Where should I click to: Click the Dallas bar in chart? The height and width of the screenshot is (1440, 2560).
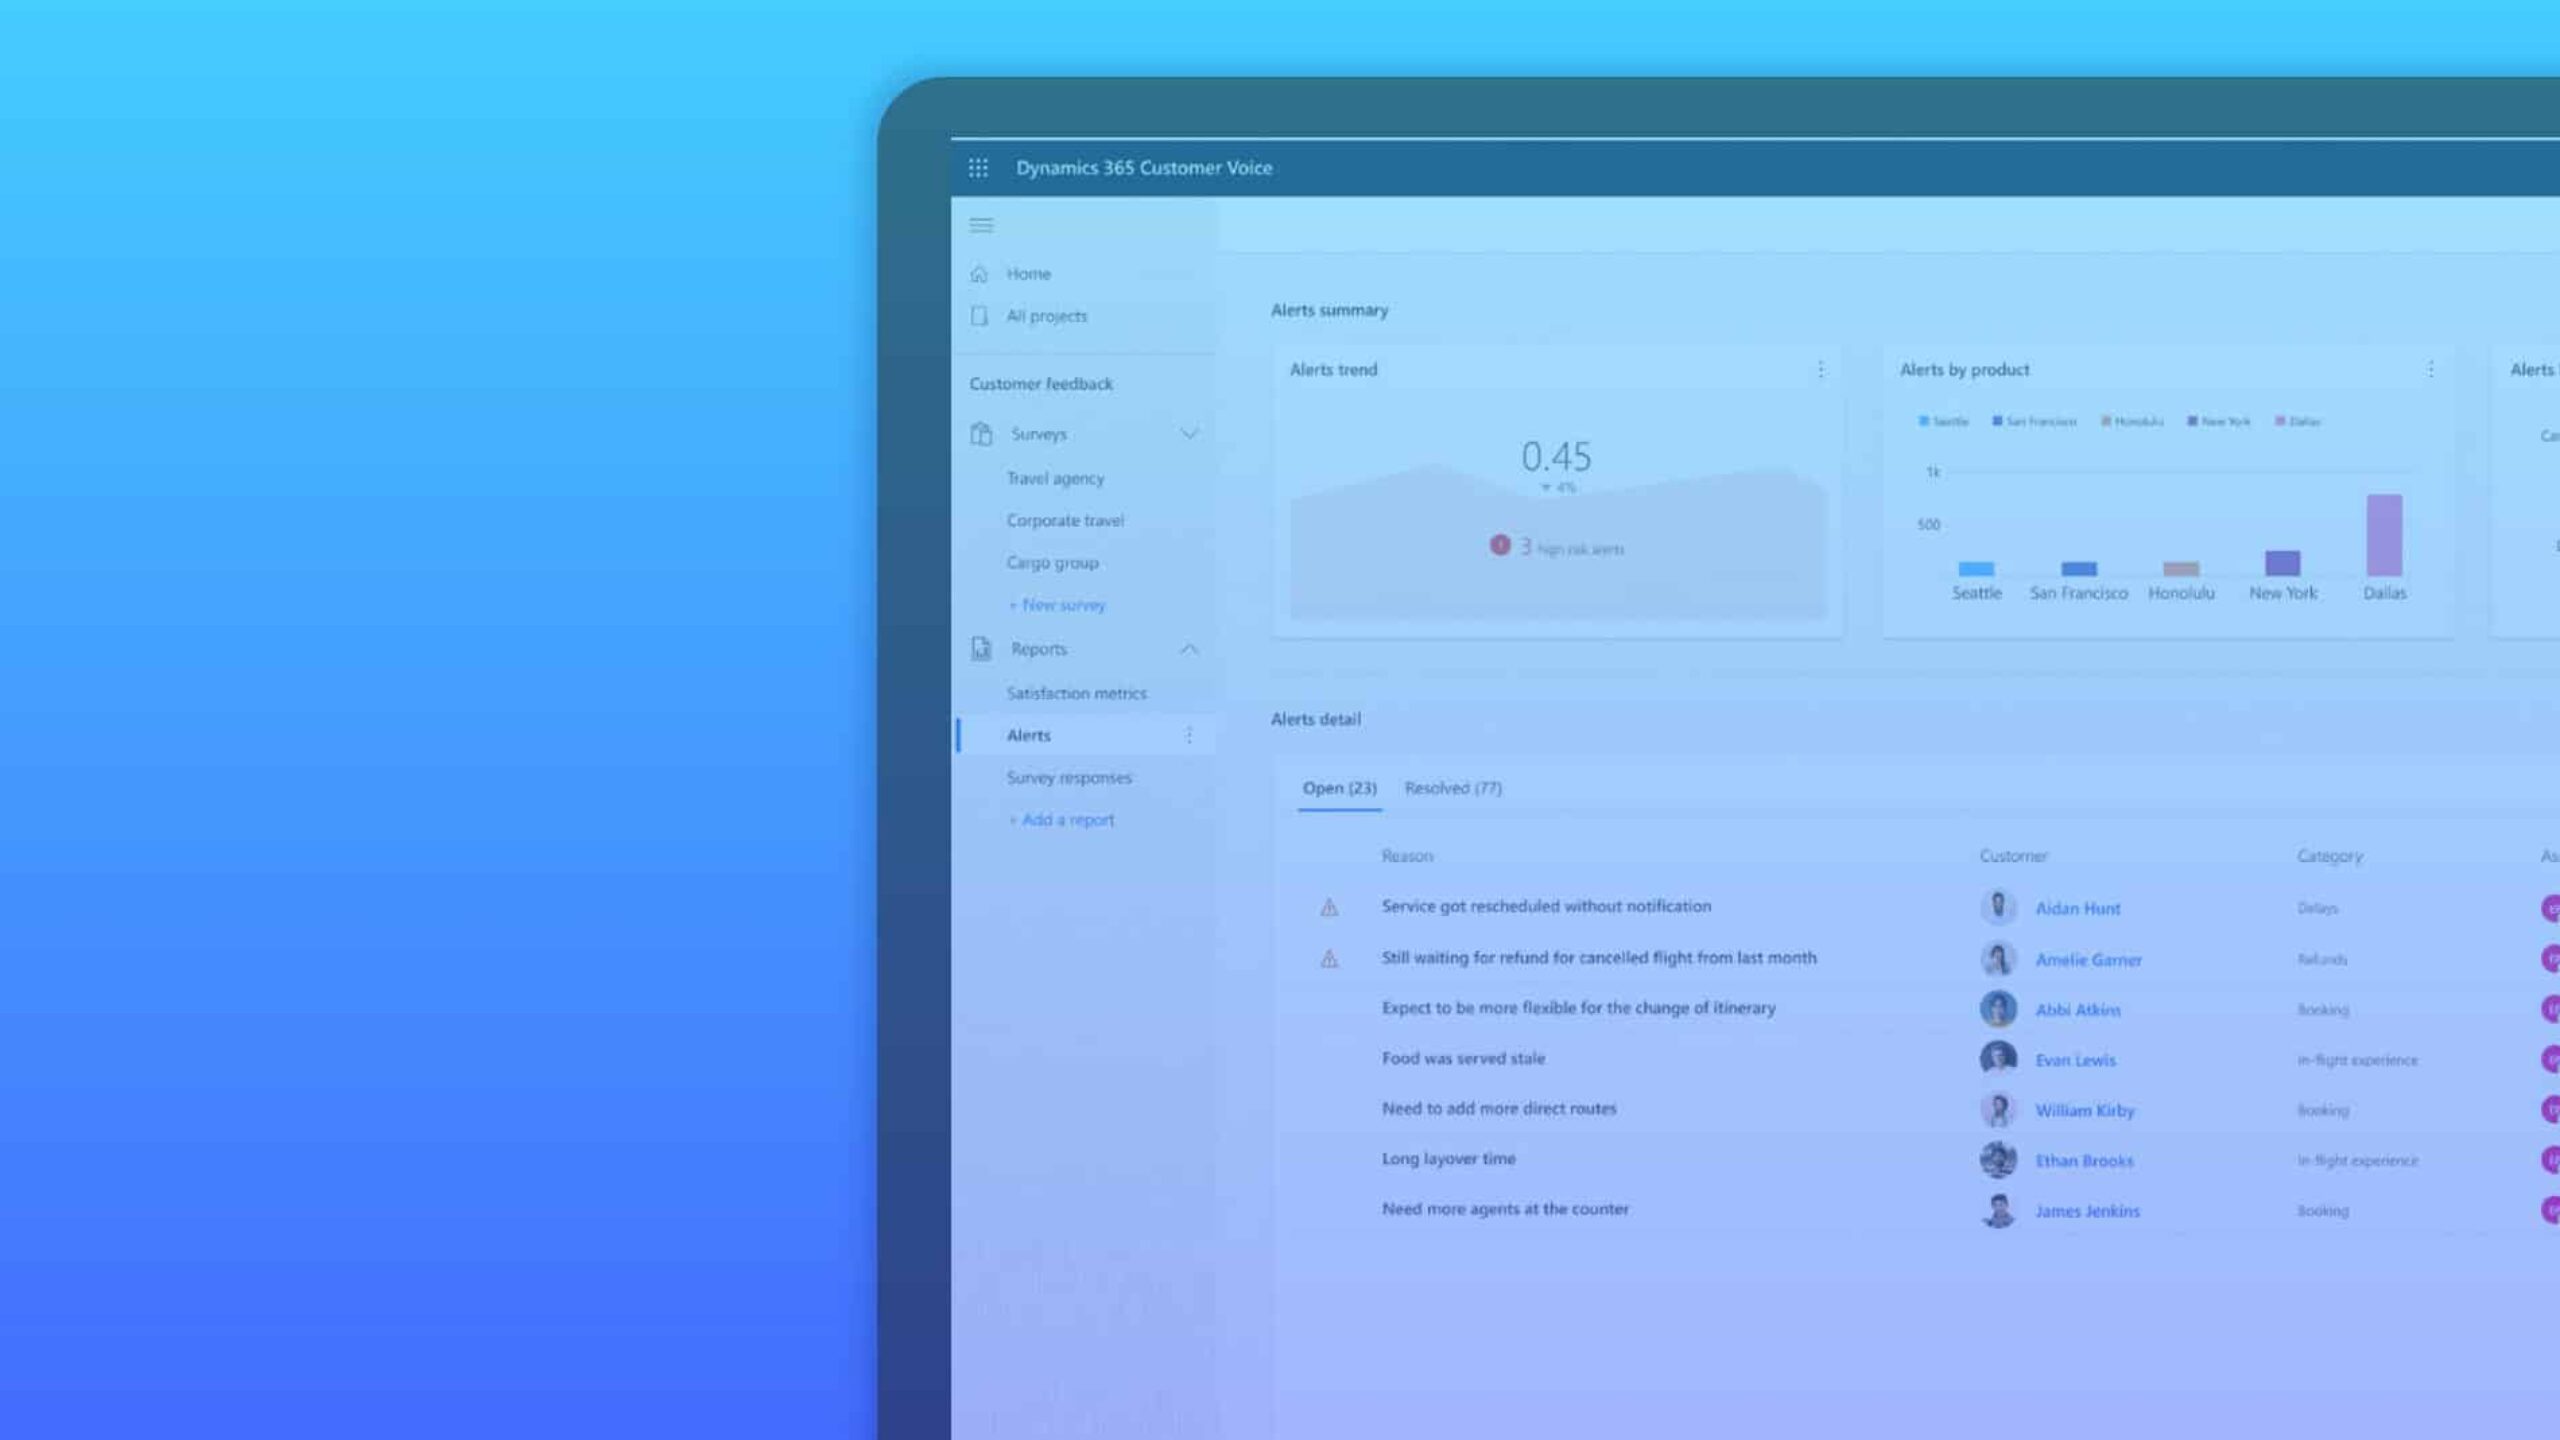tap(2383, 535)
